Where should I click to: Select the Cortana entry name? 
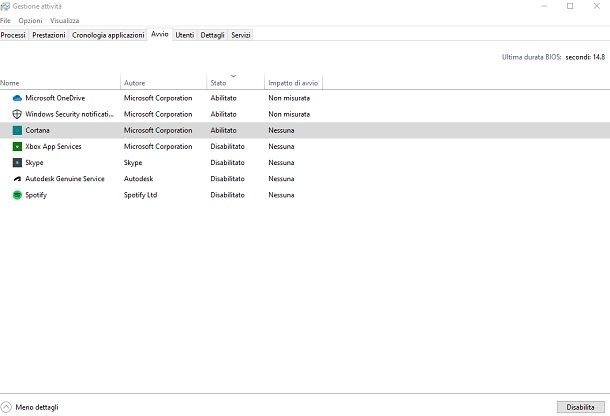pos(37,130)
